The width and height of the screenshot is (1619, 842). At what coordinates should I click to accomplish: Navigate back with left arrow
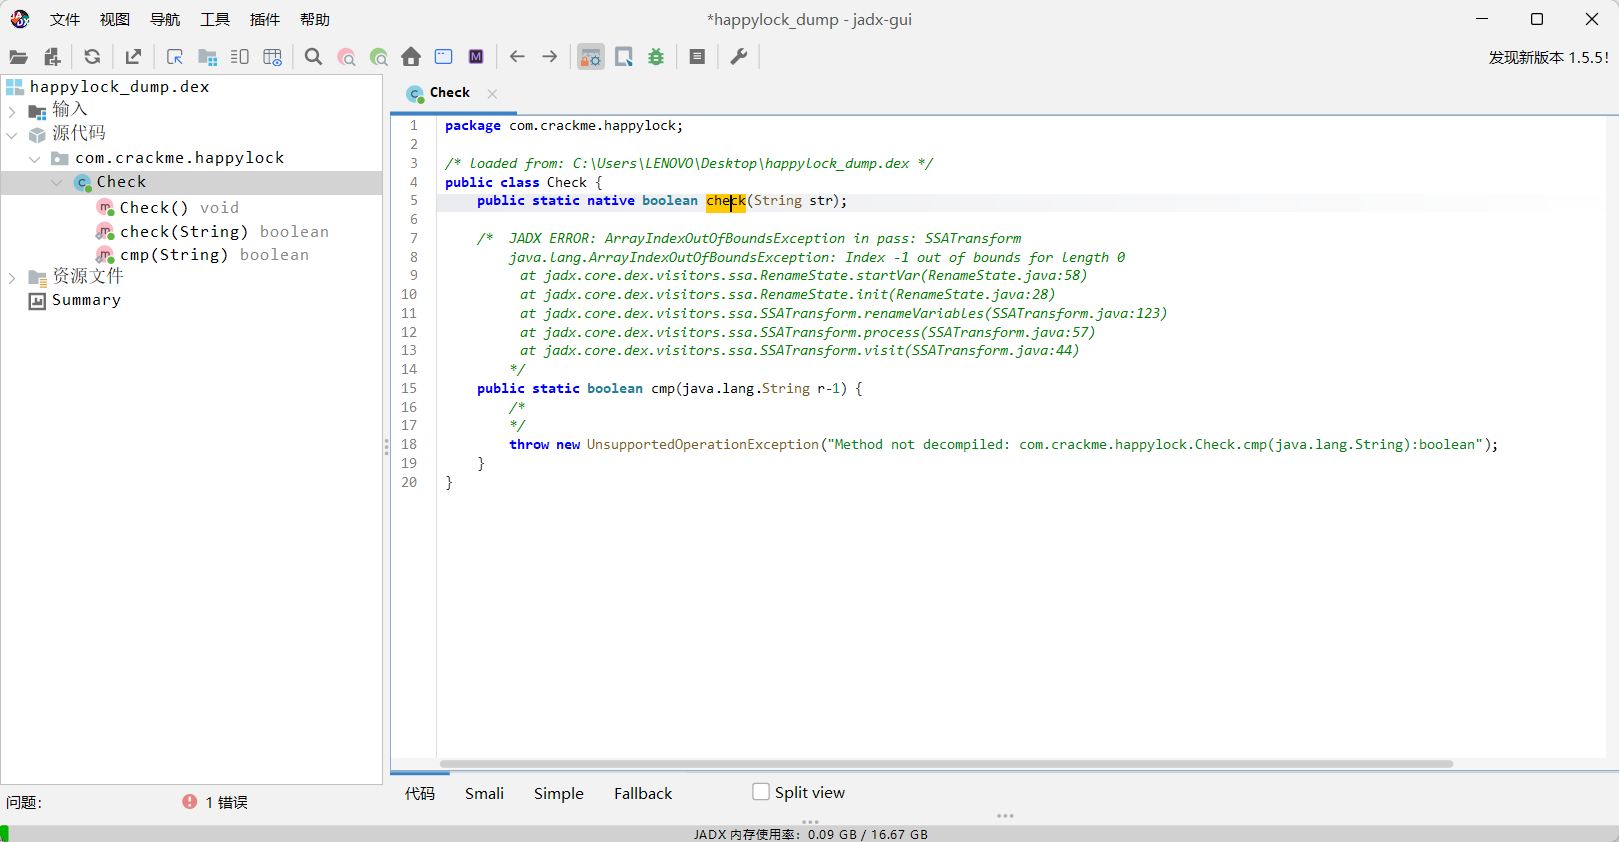tap(517, 57)
